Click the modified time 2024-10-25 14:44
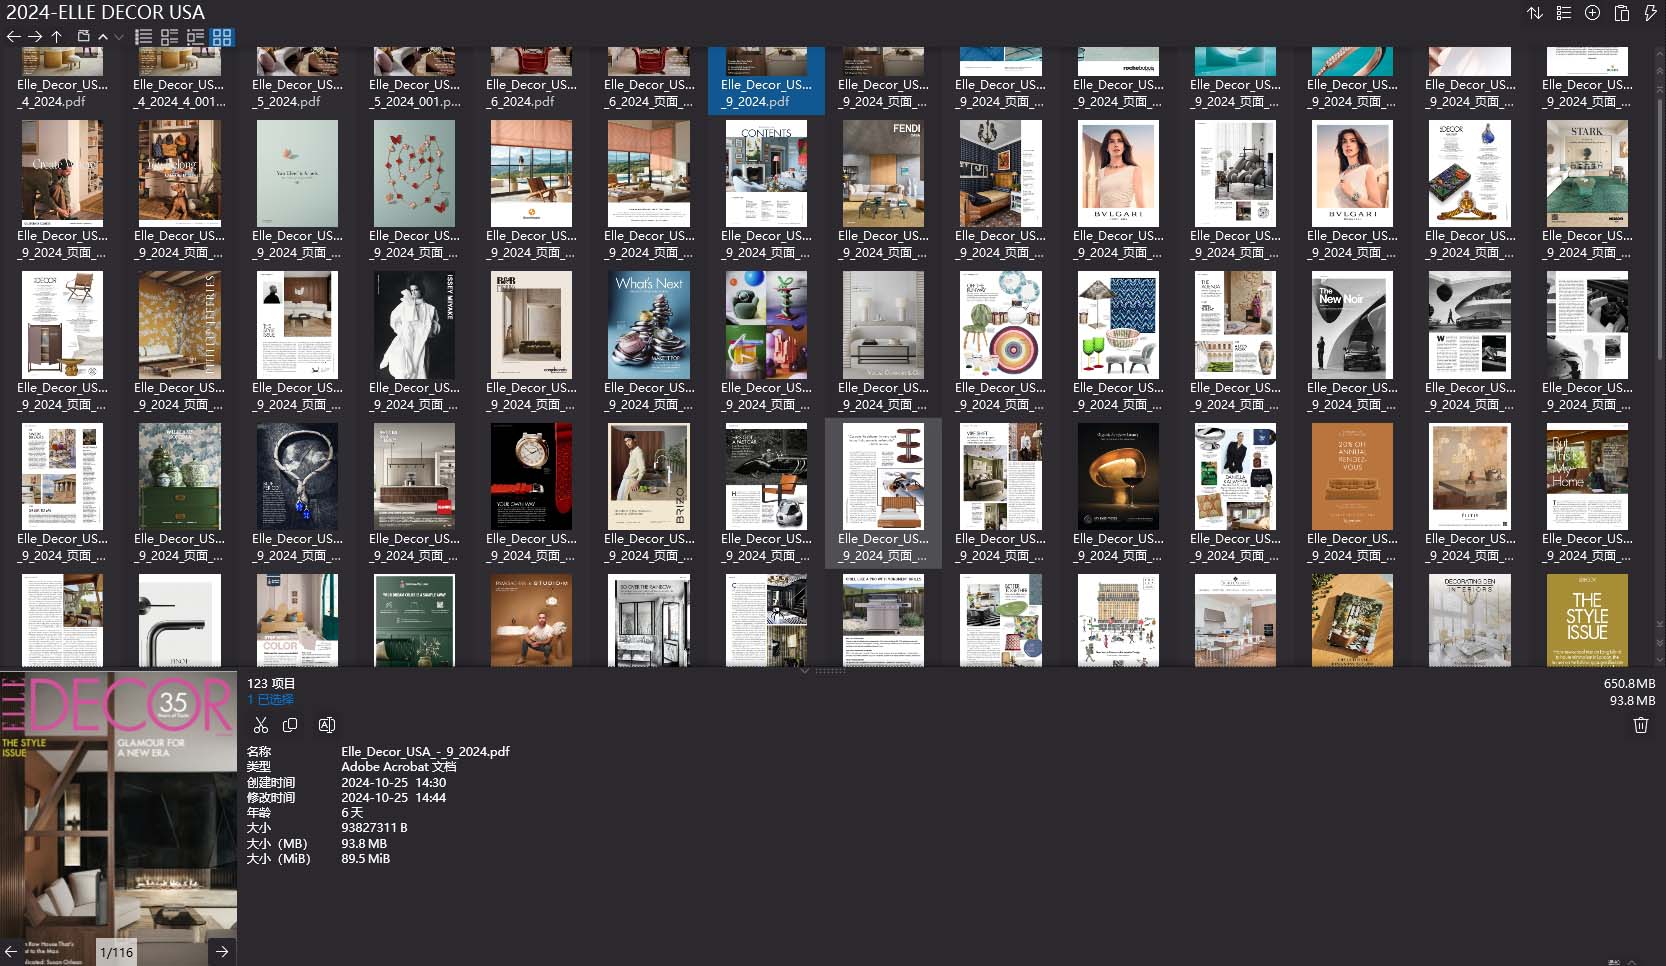 tap(393, 798)
